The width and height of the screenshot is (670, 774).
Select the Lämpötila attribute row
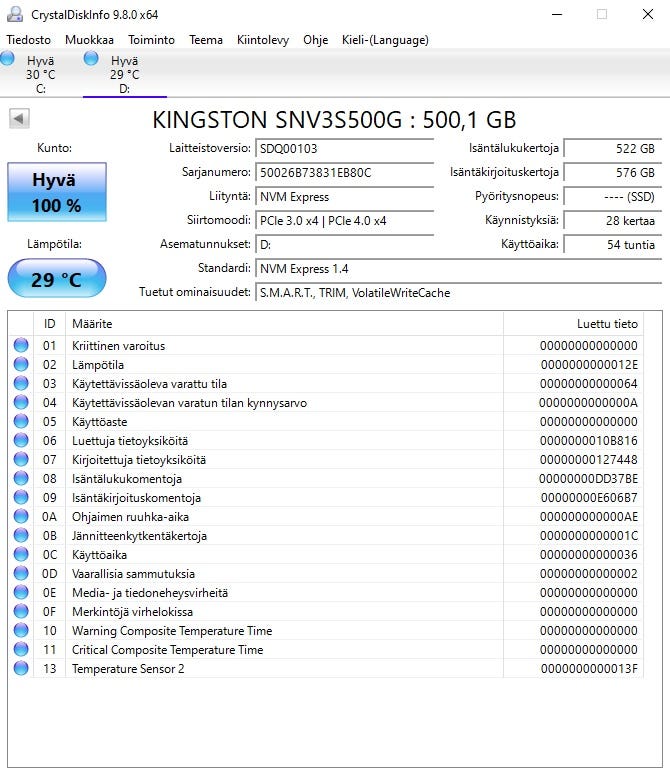point(300,365)
